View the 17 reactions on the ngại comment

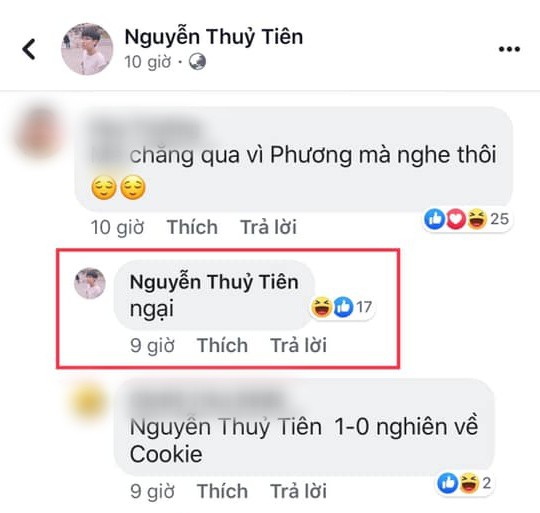[342, 307]
